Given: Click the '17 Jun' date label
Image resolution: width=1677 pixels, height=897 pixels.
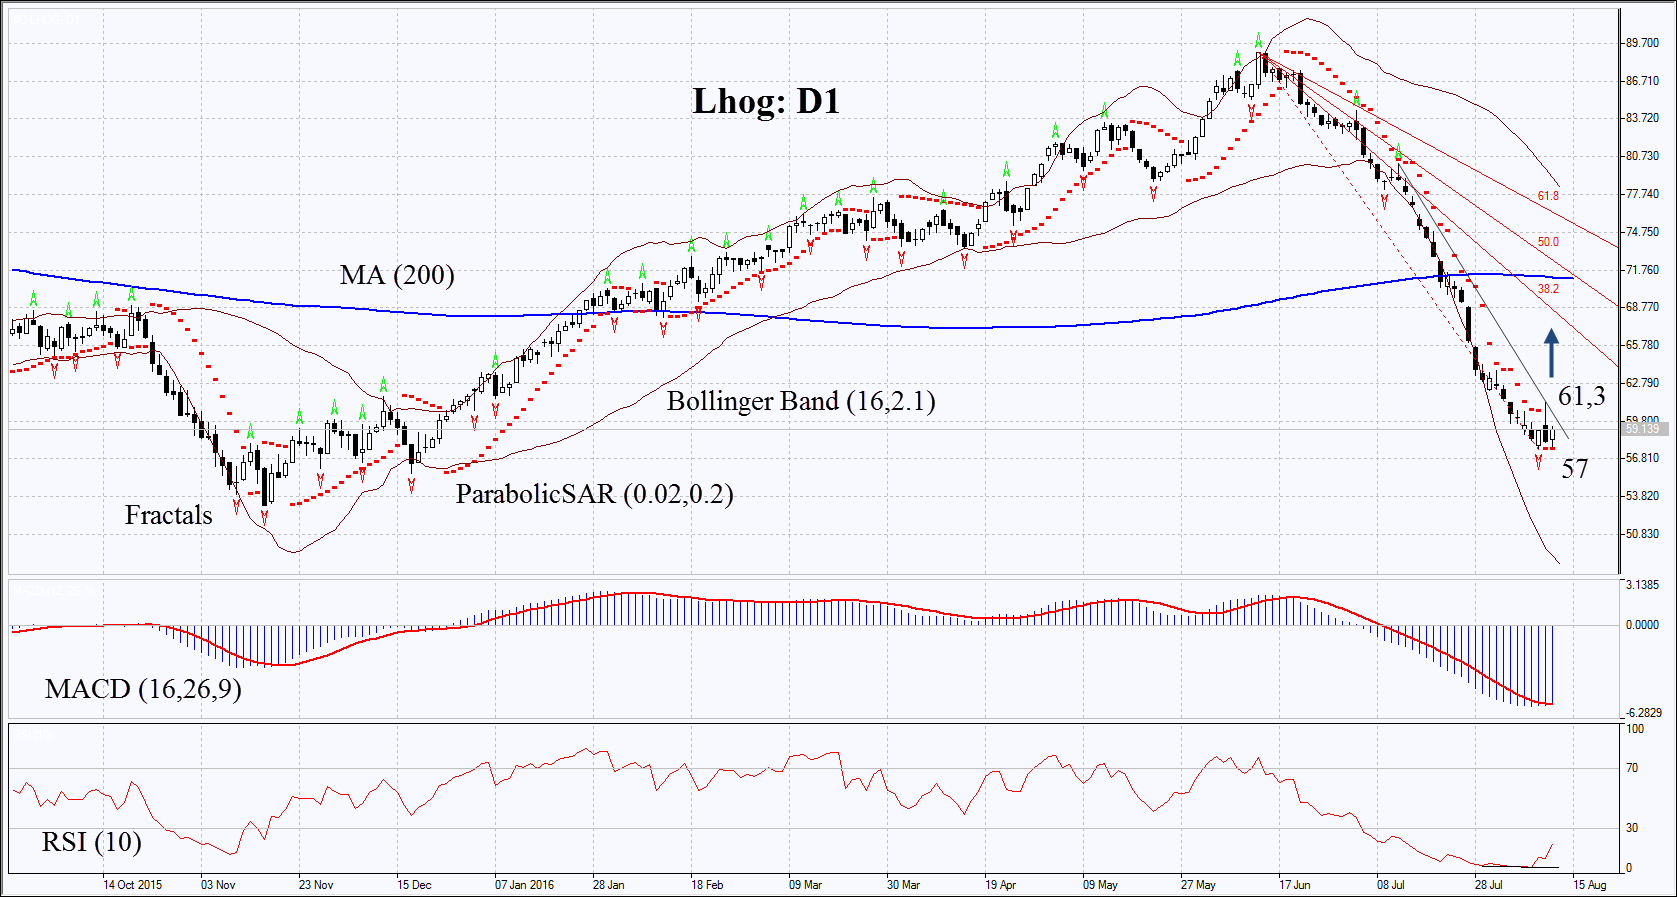Looking at the screenshot, I should point(1294,885).
